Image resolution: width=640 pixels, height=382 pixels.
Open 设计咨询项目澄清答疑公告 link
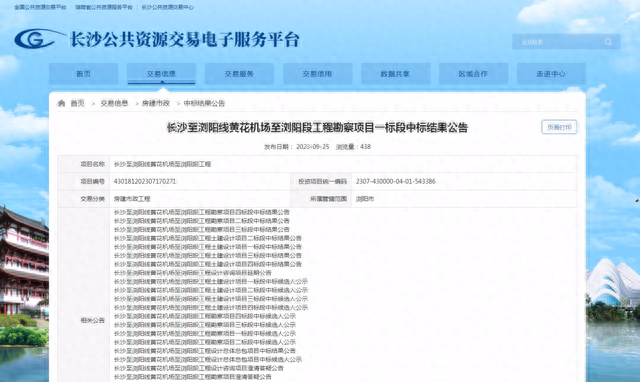click(x=198, y=368)
